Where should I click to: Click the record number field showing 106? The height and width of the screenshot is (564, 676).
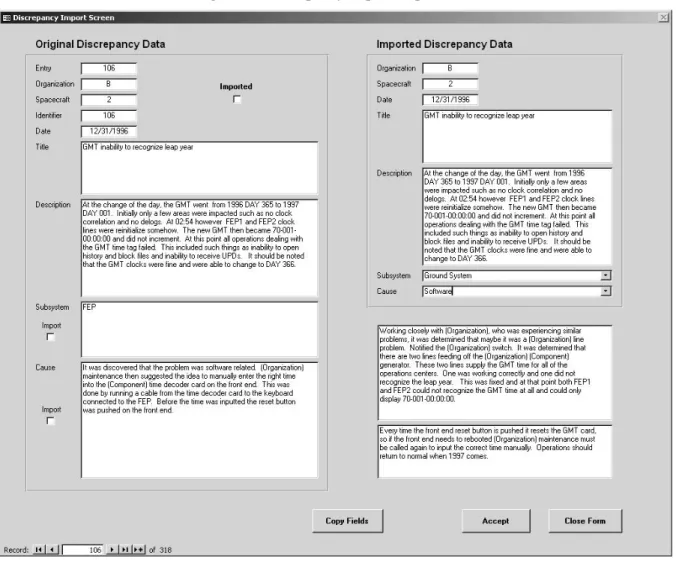point(83,550)
